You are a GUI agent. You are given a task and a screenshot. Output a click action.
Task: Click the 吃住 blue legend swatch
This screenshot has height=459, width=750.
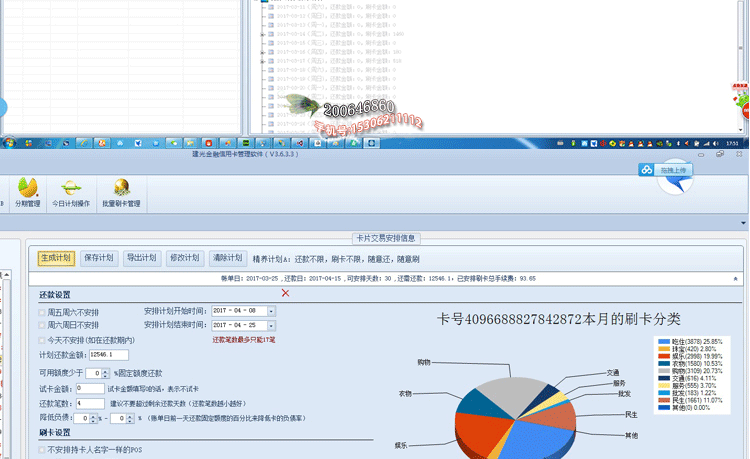coord(662,341)
